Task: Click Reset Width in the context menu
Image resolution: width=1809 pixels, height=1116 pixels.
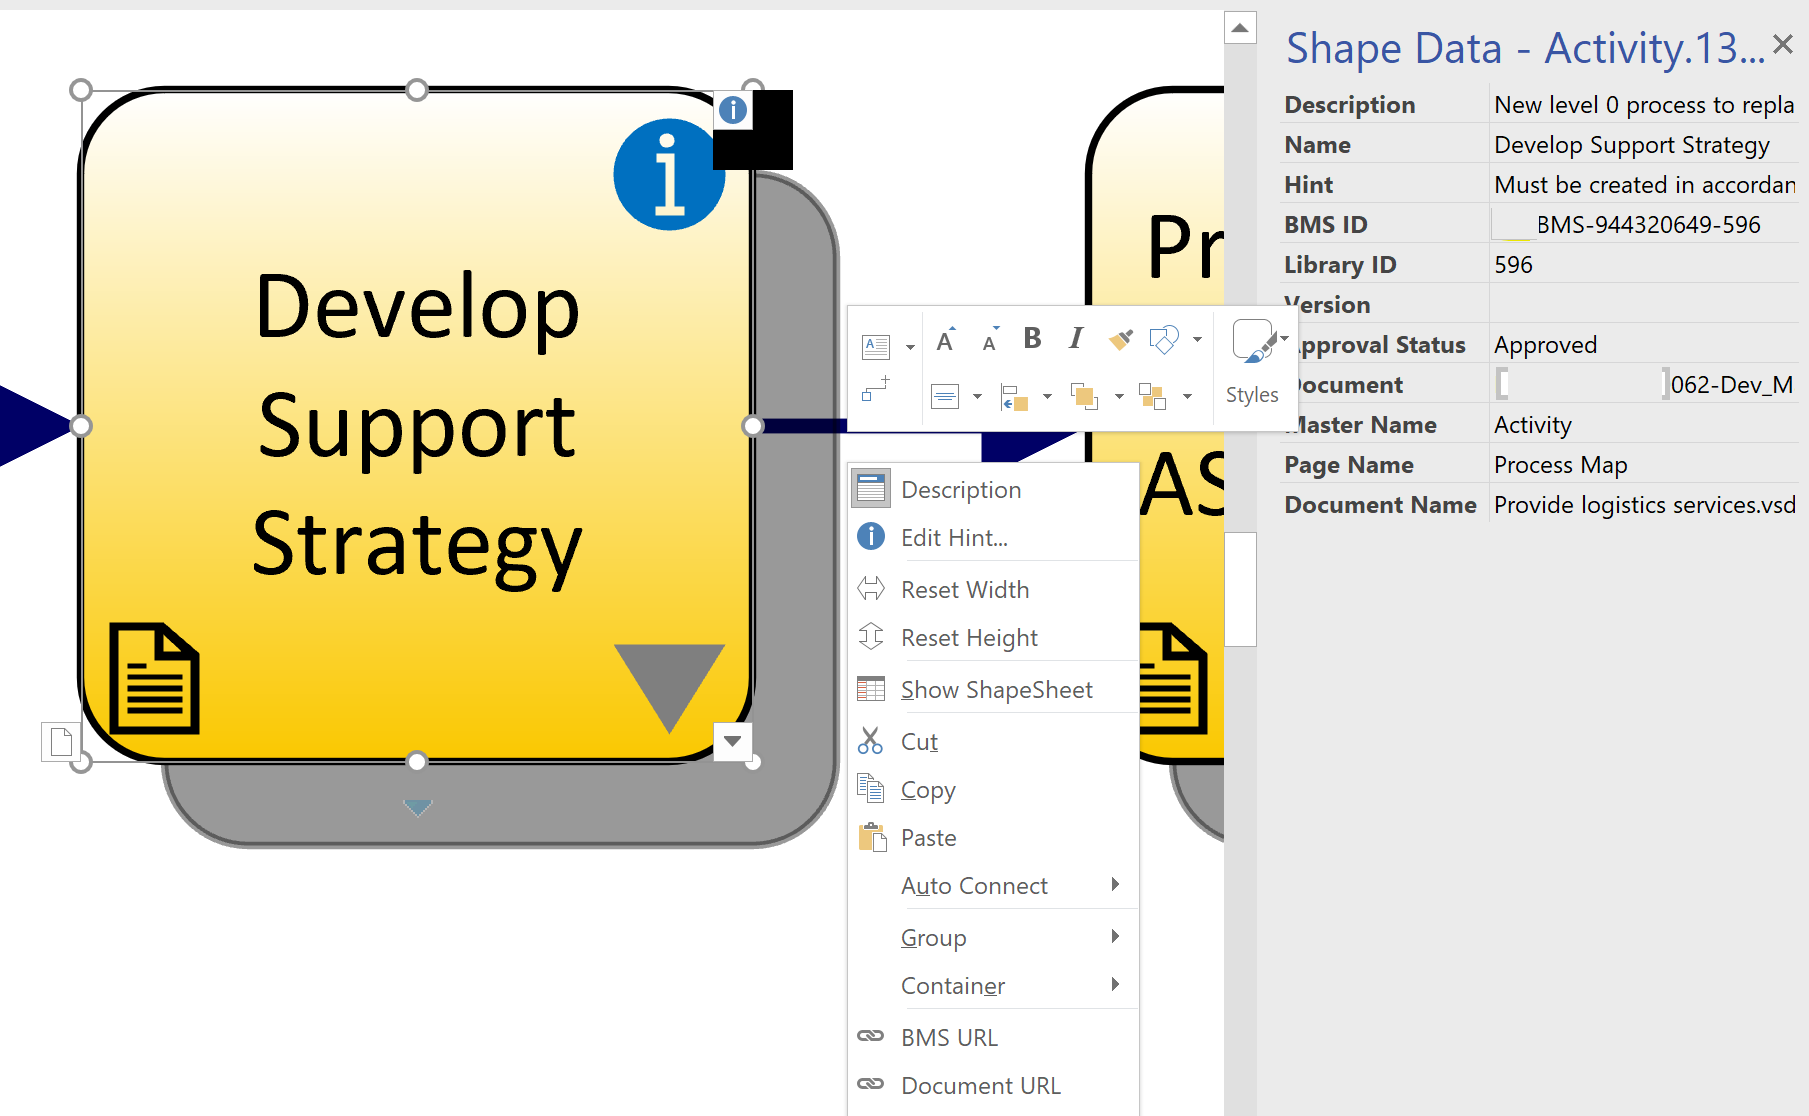Action: click(x=964, y=589)
